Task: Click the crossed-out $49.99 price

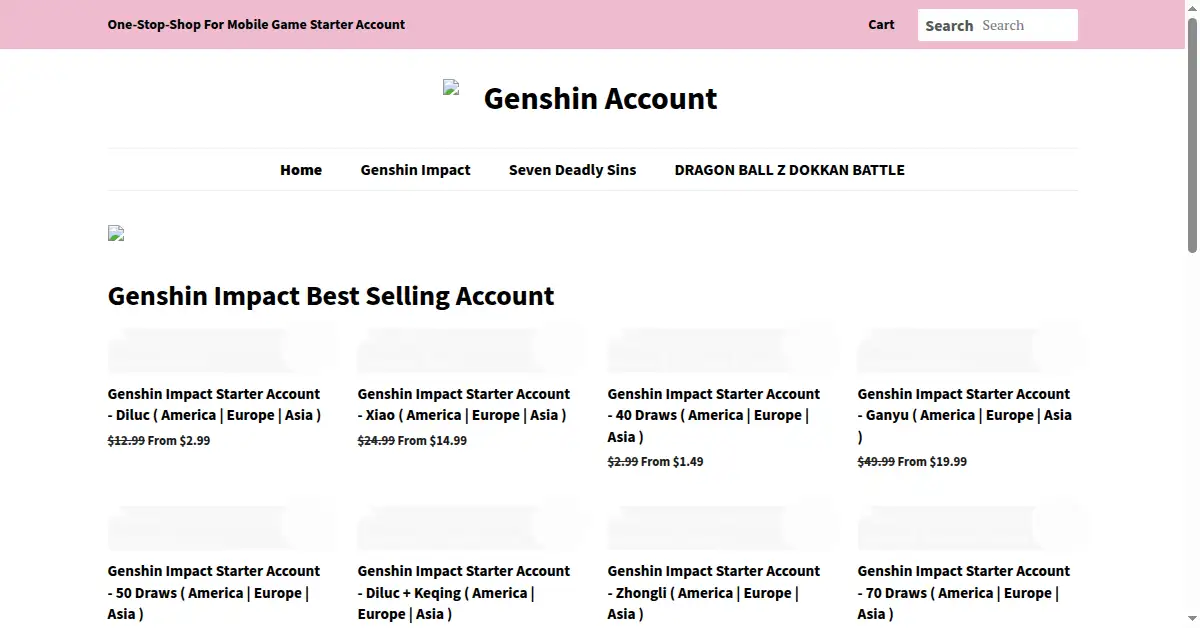Action: pyautogui.click(x=876, y=461)
